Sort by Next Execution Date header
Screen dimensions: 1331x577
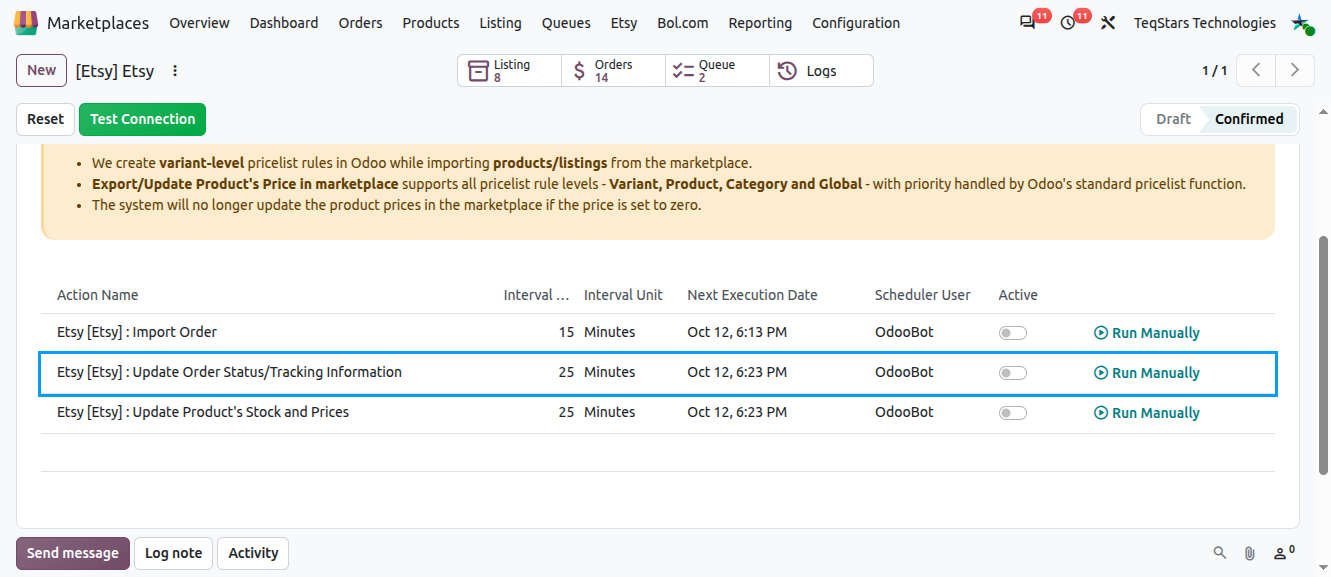pos(752,295)
